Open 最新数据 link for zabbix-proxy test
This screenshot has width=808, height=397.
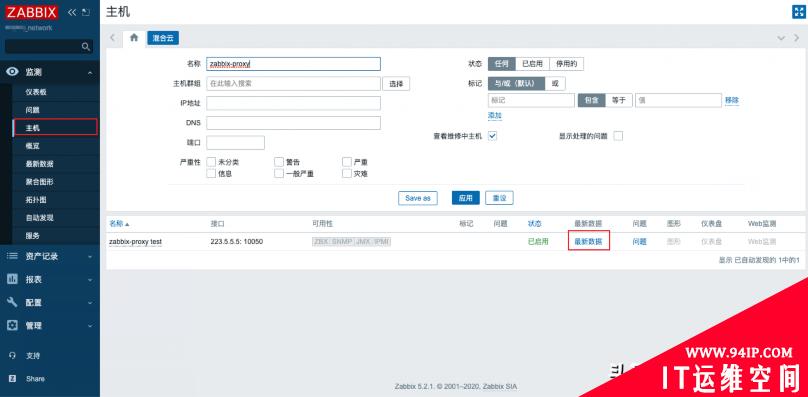click(x=588, y=241)
